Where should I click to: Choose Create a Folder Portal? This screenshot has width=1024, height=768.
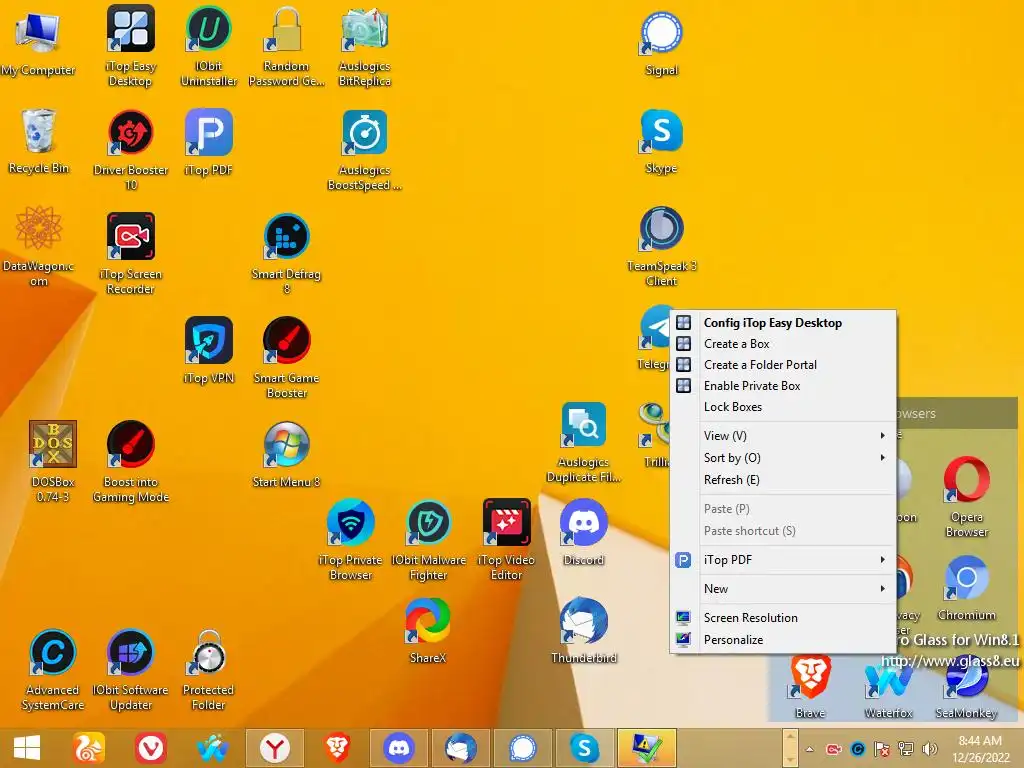tap(783, 364)
